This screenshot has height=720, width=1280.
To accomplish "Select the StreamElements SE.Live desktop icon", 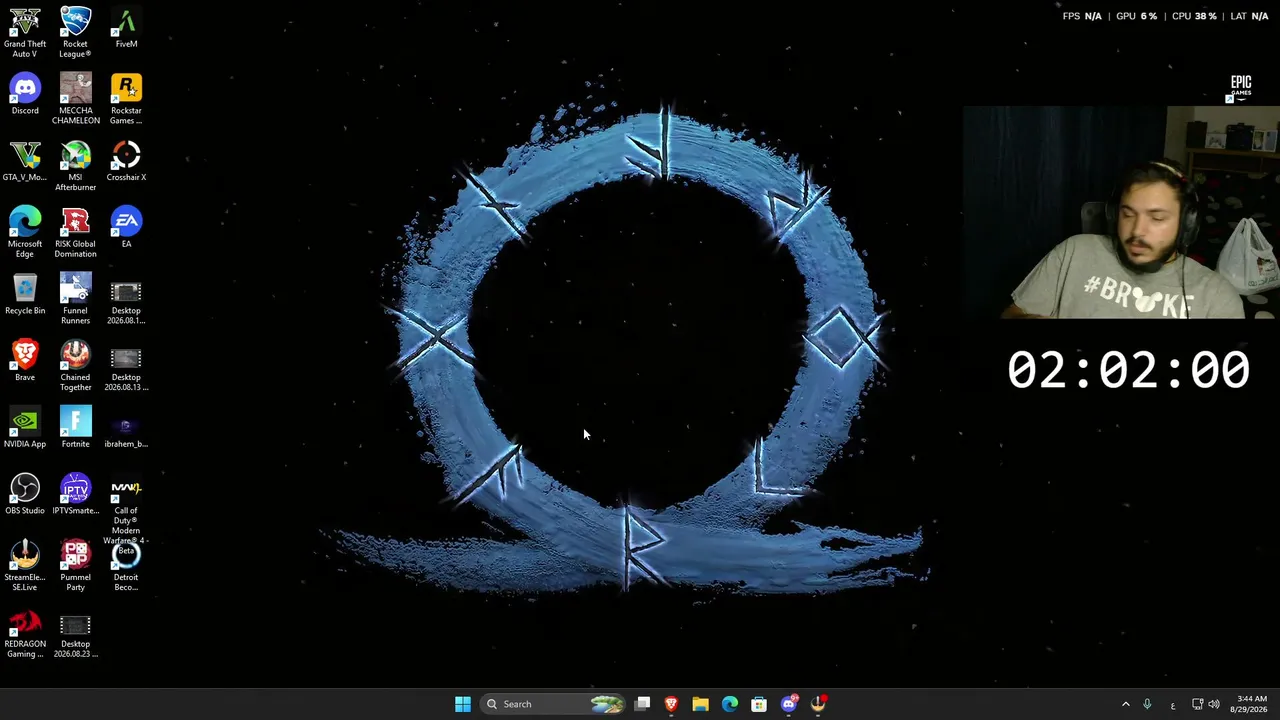I will (25, 566).
